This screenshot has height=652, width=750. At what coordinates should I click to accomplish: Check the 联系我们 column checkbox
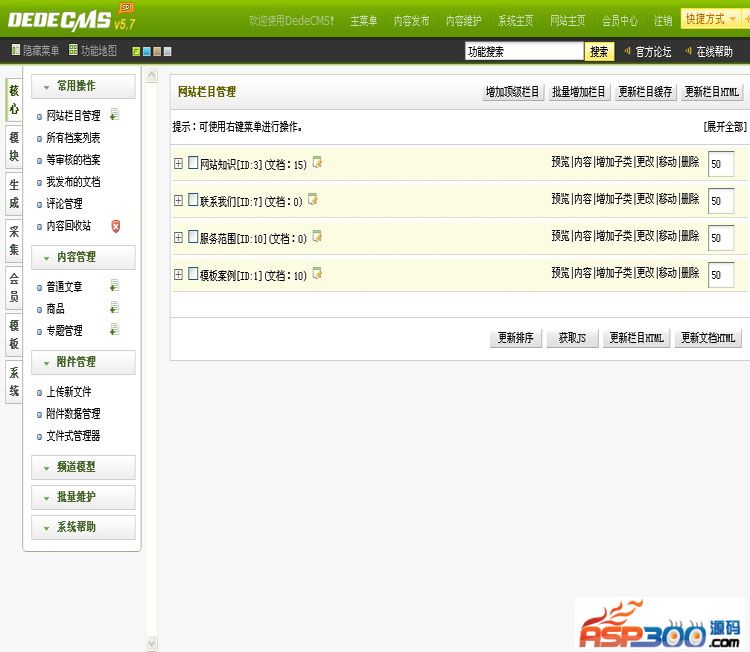[x=193, y=199]
